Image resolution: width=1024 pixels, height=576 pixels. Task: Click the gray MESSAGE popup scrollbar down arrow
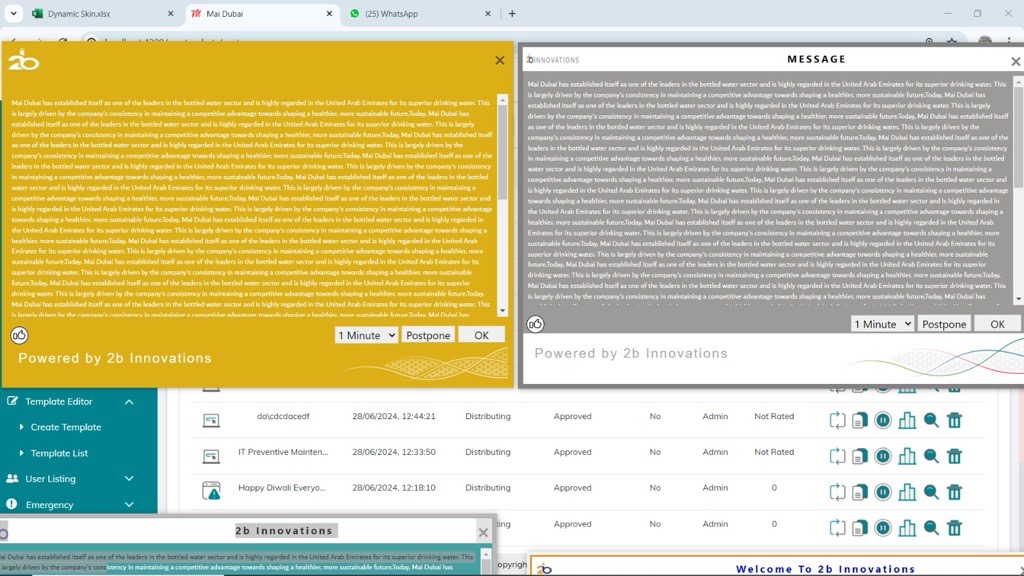(x=1019, y=299)
